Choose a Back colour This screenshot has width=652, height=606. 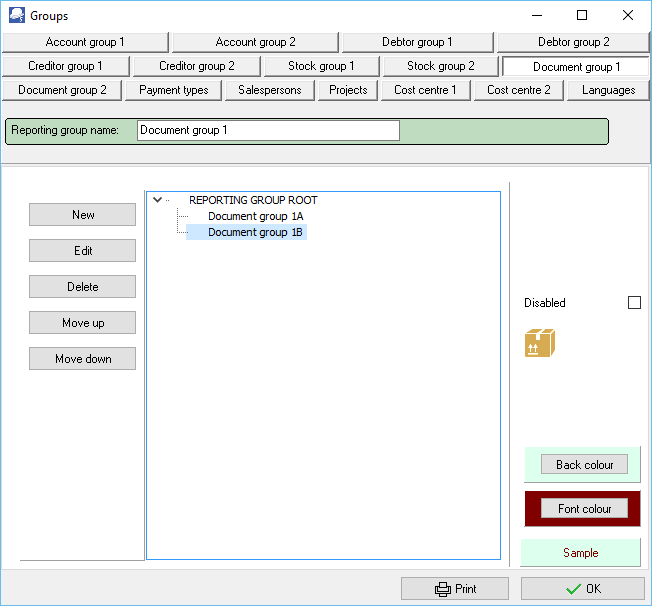pos(584,465)
